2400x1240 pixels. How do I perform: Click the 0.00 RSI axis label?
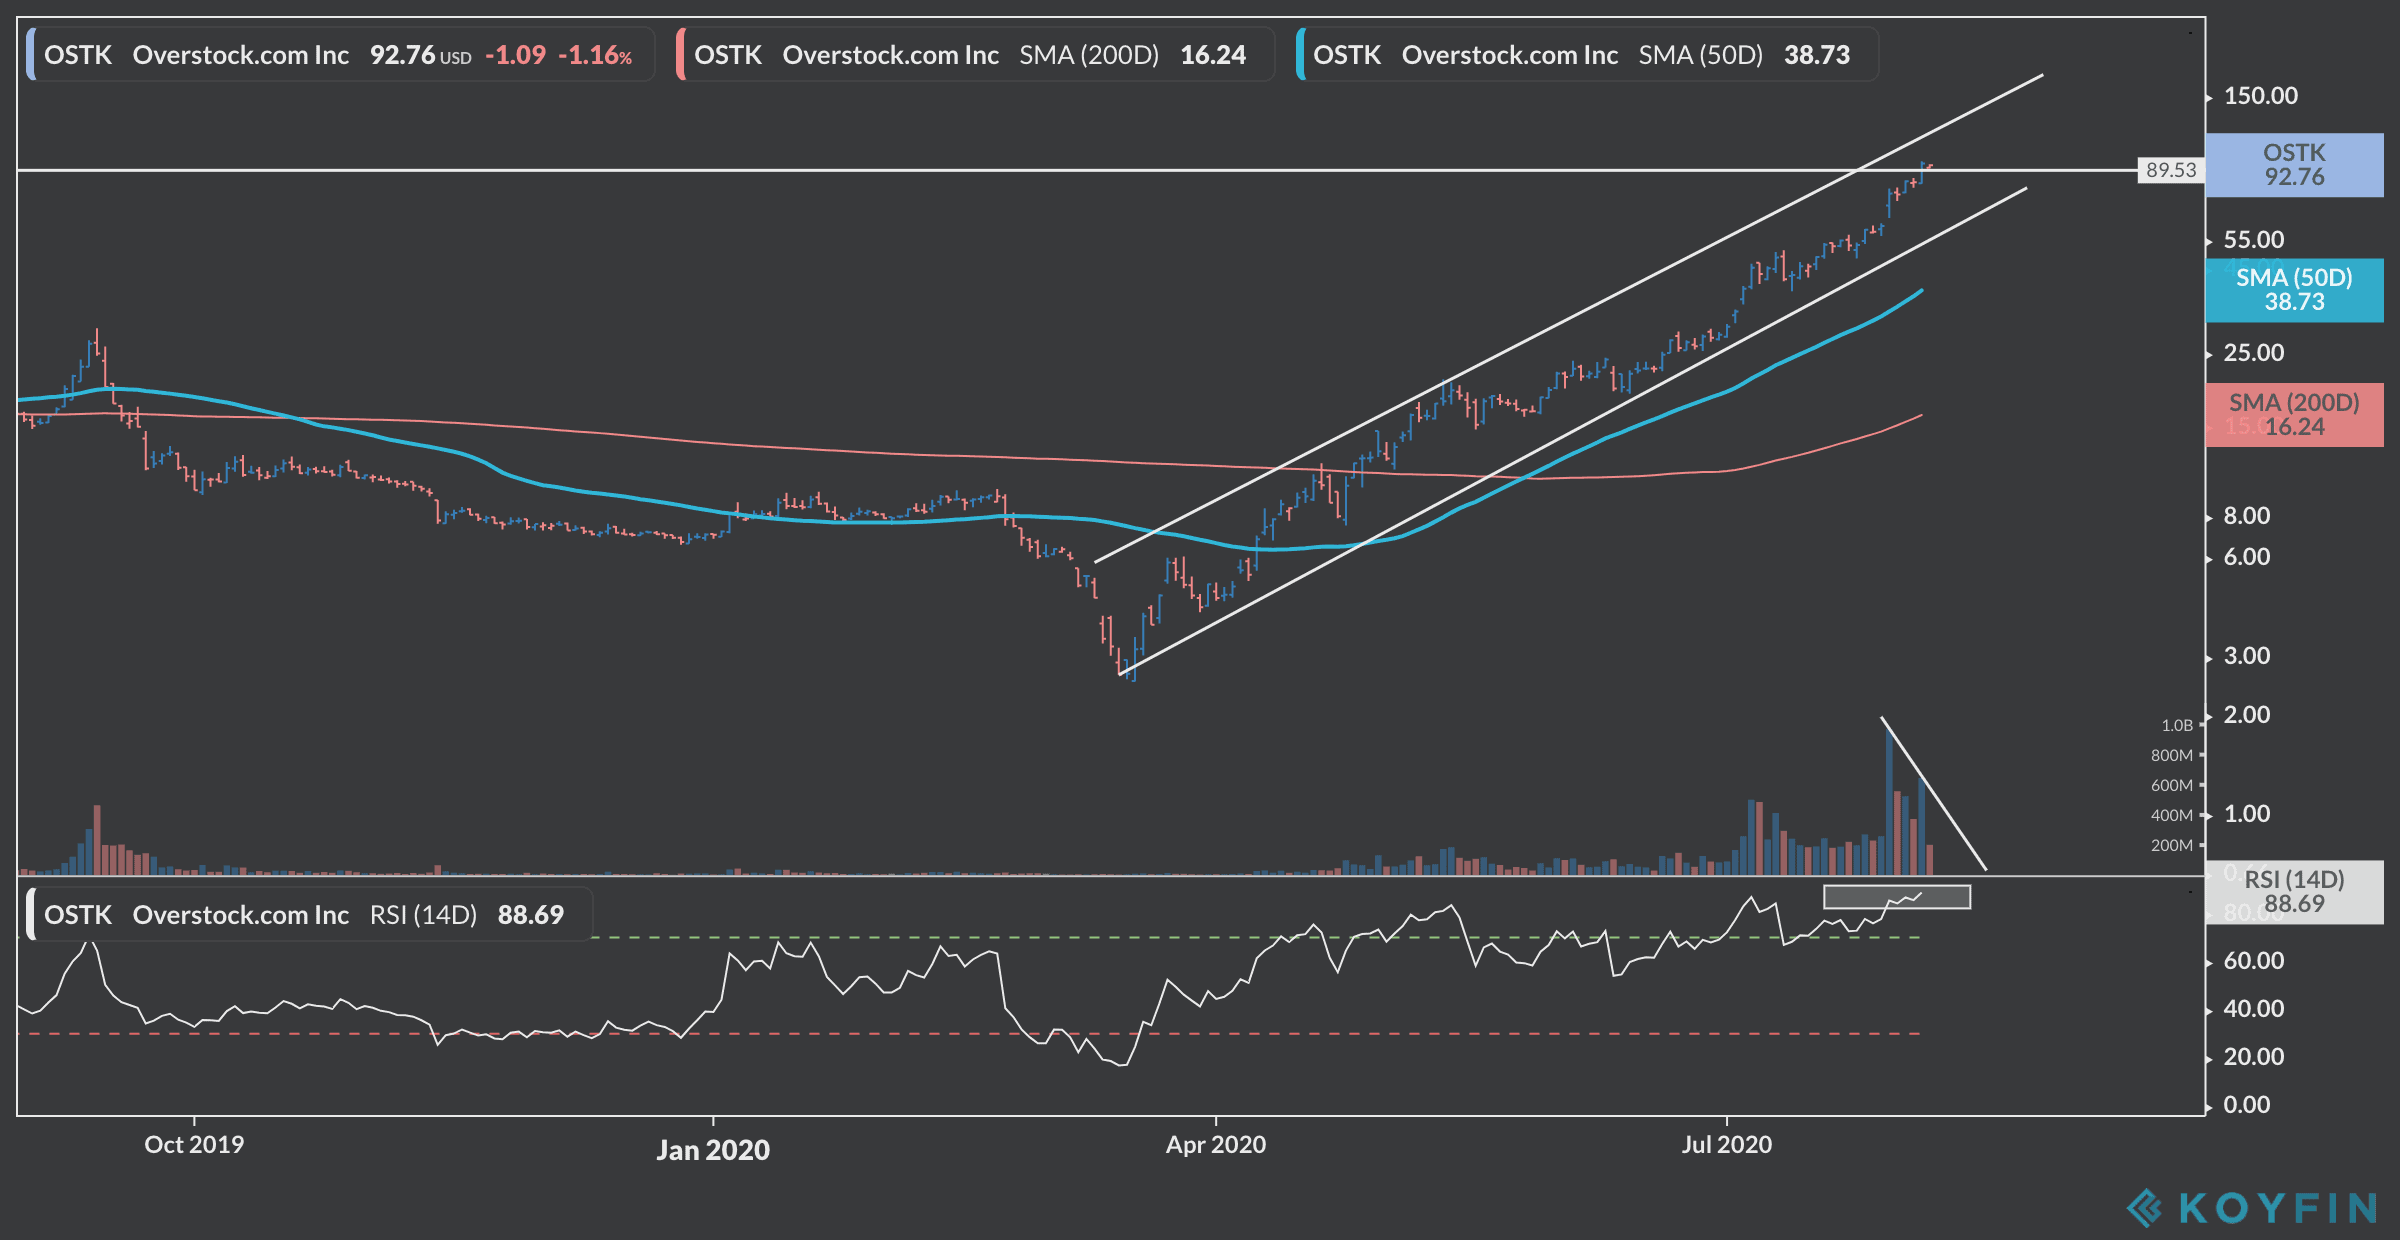pyautogui.click(x=2246, y=1105)
